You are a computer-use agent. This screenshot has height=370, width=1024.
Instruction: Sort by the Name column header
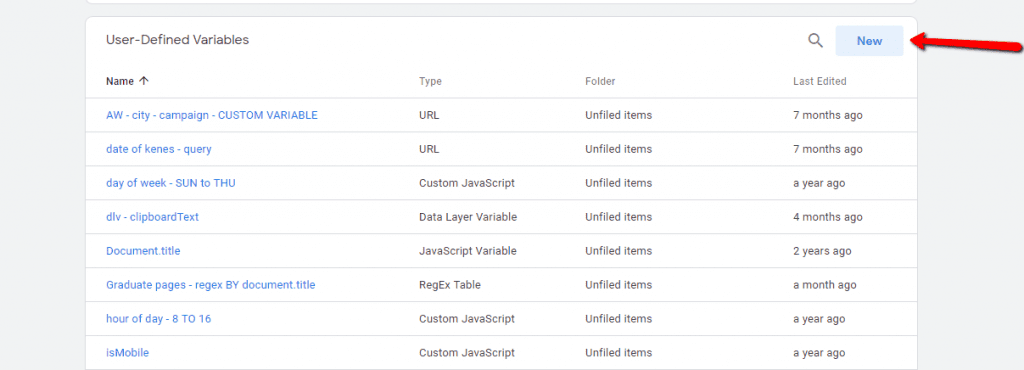120,82
